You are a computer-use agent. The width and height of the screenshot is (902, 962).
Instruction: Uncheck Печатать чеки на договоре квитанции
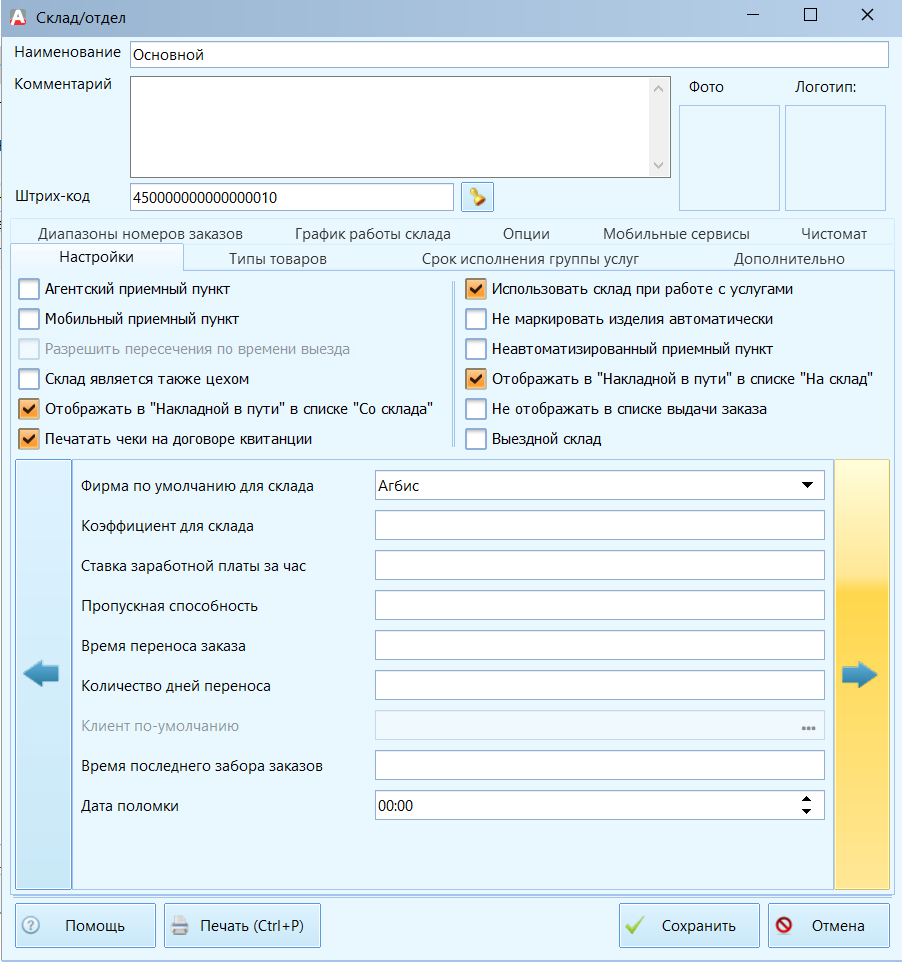[x=29, y=439]
